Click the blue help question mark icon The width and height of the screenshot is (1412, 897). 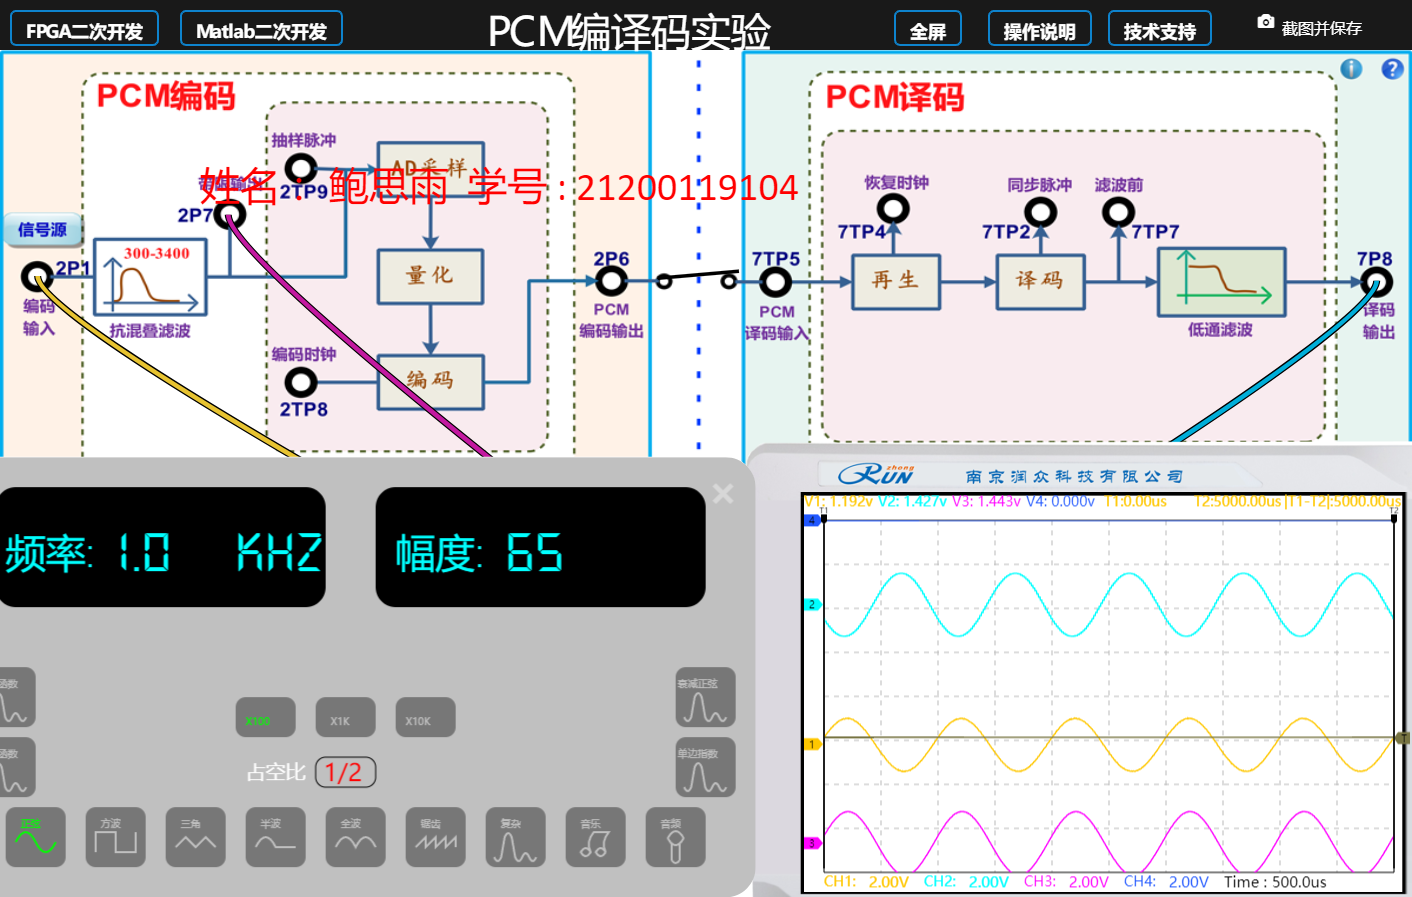pos(1392,69)
